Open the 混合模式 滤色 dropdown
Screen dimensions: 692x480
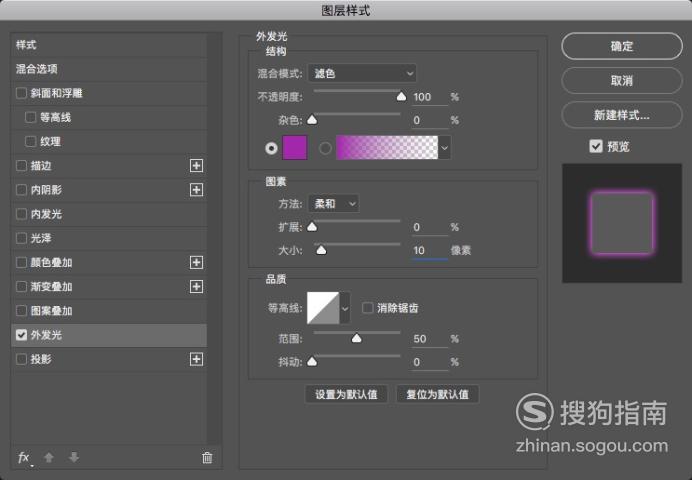click(x=362, y=73)
